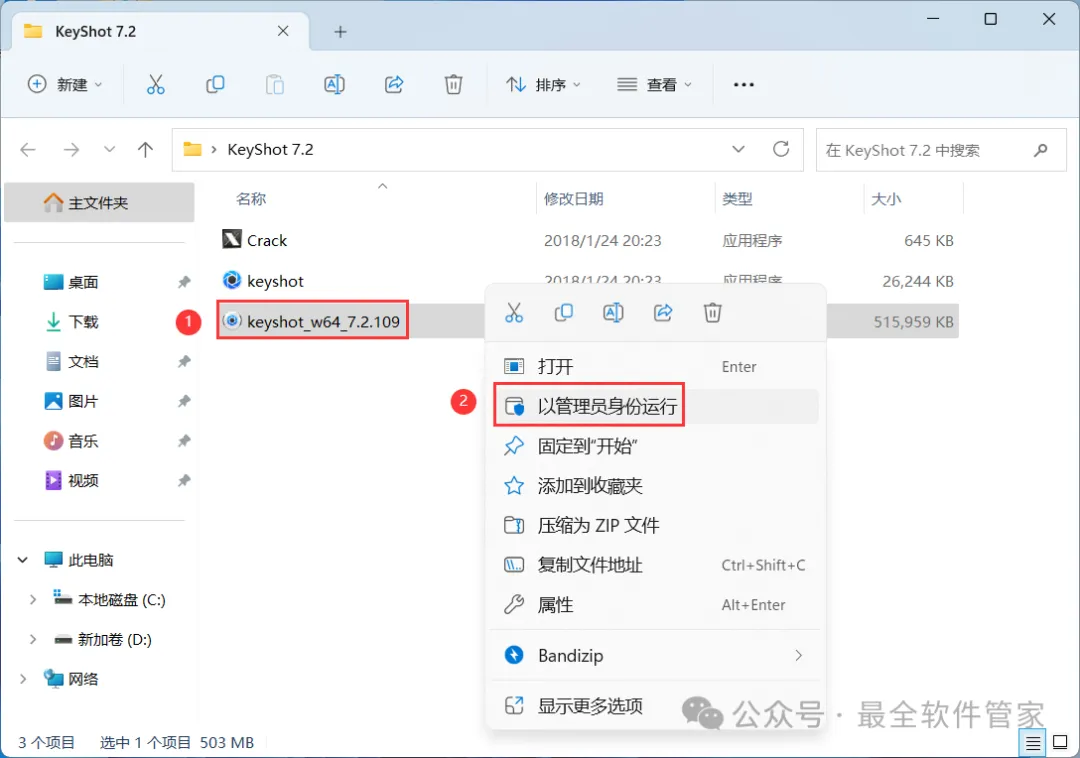Image resolution: width=1080 pixels, height=758 pixels.
Task: Switch to large icons view in the status bar
Action: (x=1060, y=743)
